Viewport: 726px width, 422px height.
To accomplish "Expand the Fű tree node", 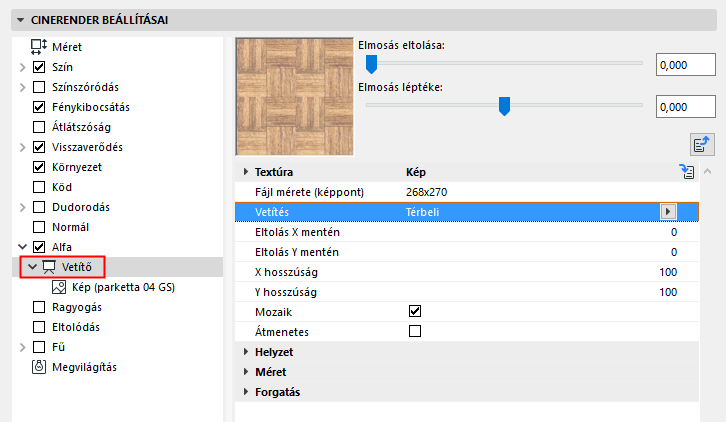I will tap(22, 347).
